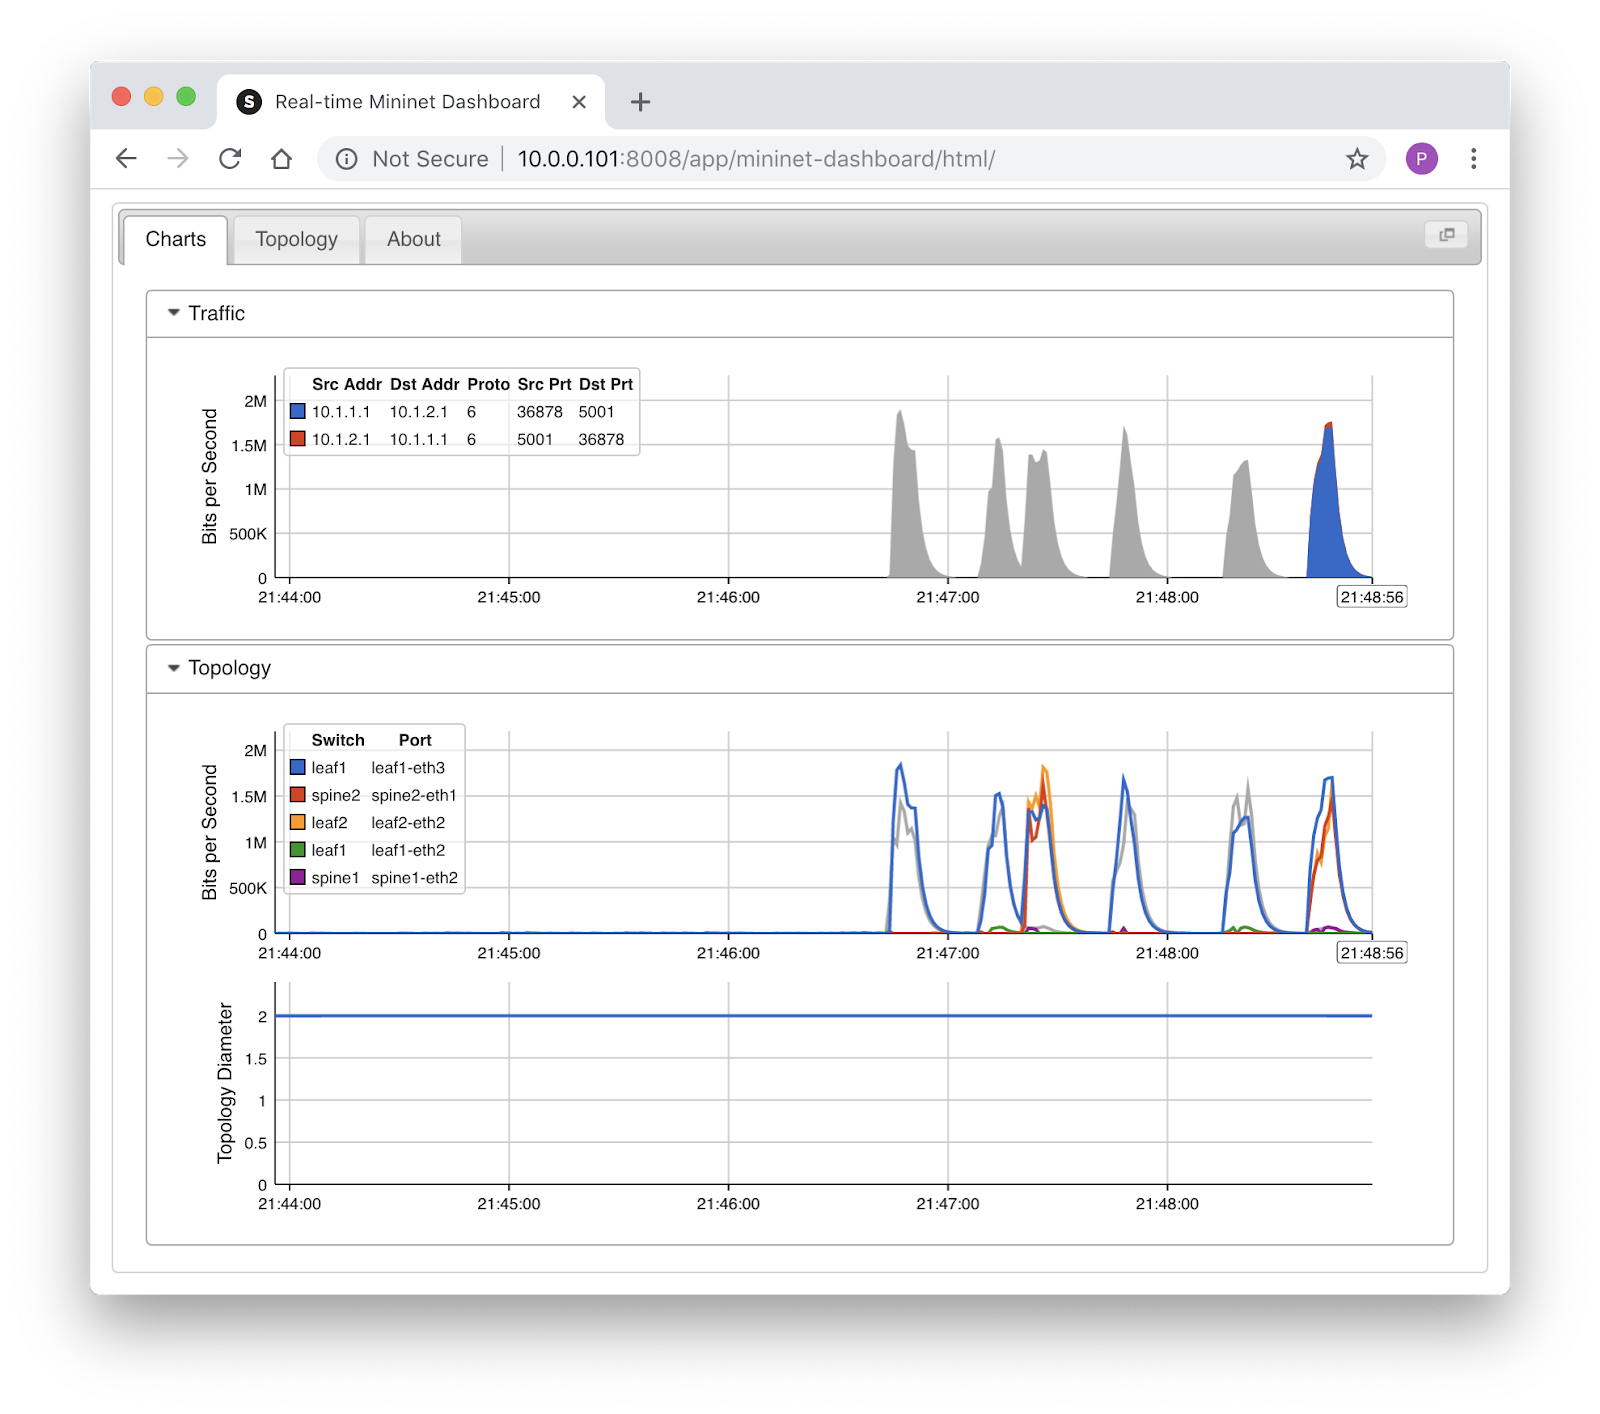Open a new browser tab

click(640, 102)
